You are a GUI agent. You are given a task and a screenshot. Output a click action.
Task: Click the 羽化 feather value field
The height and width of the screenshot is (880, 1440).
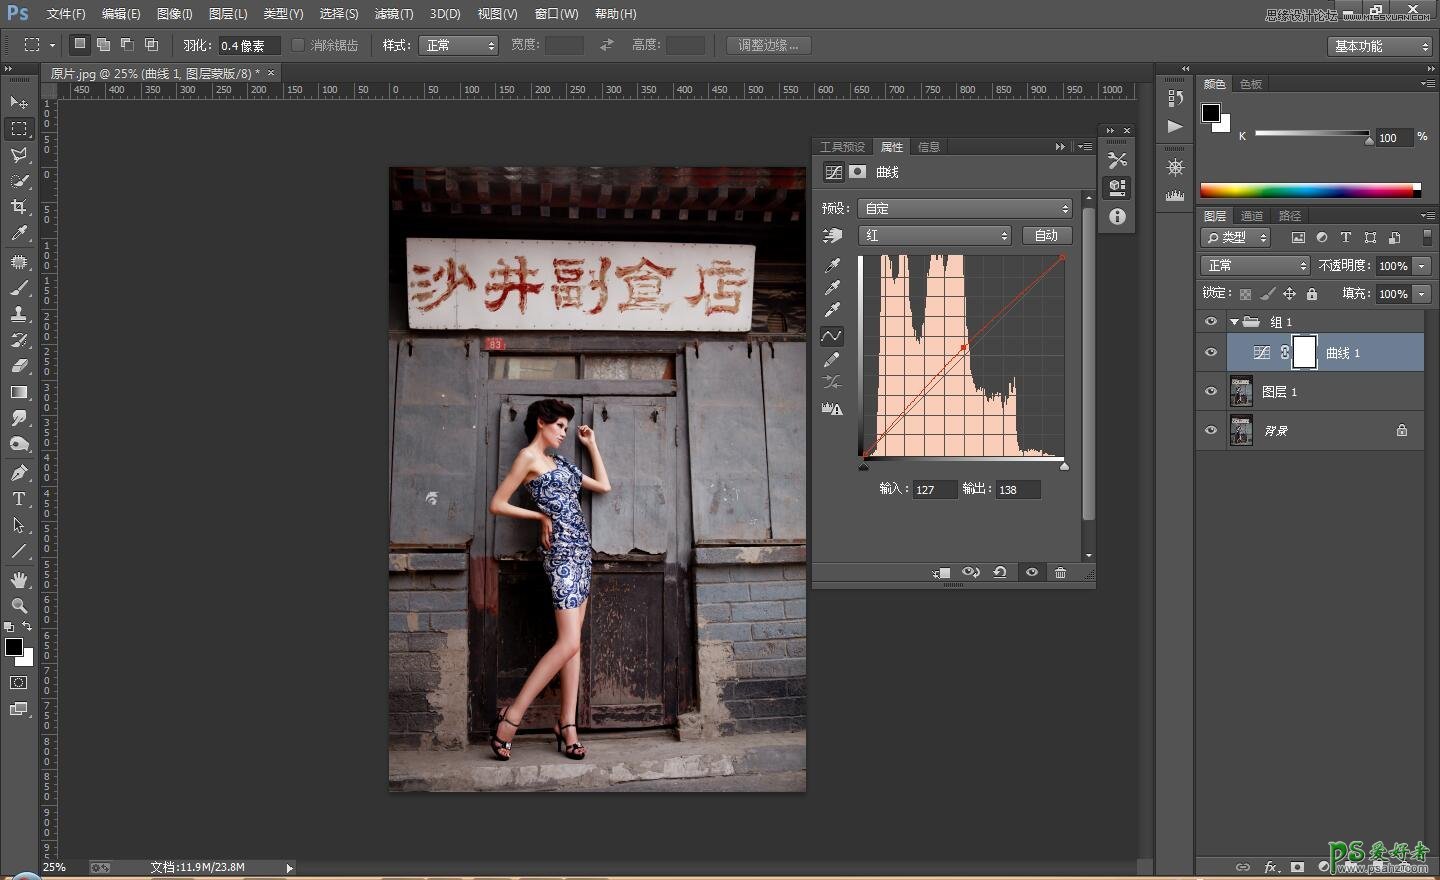click(x=248, y=45)
